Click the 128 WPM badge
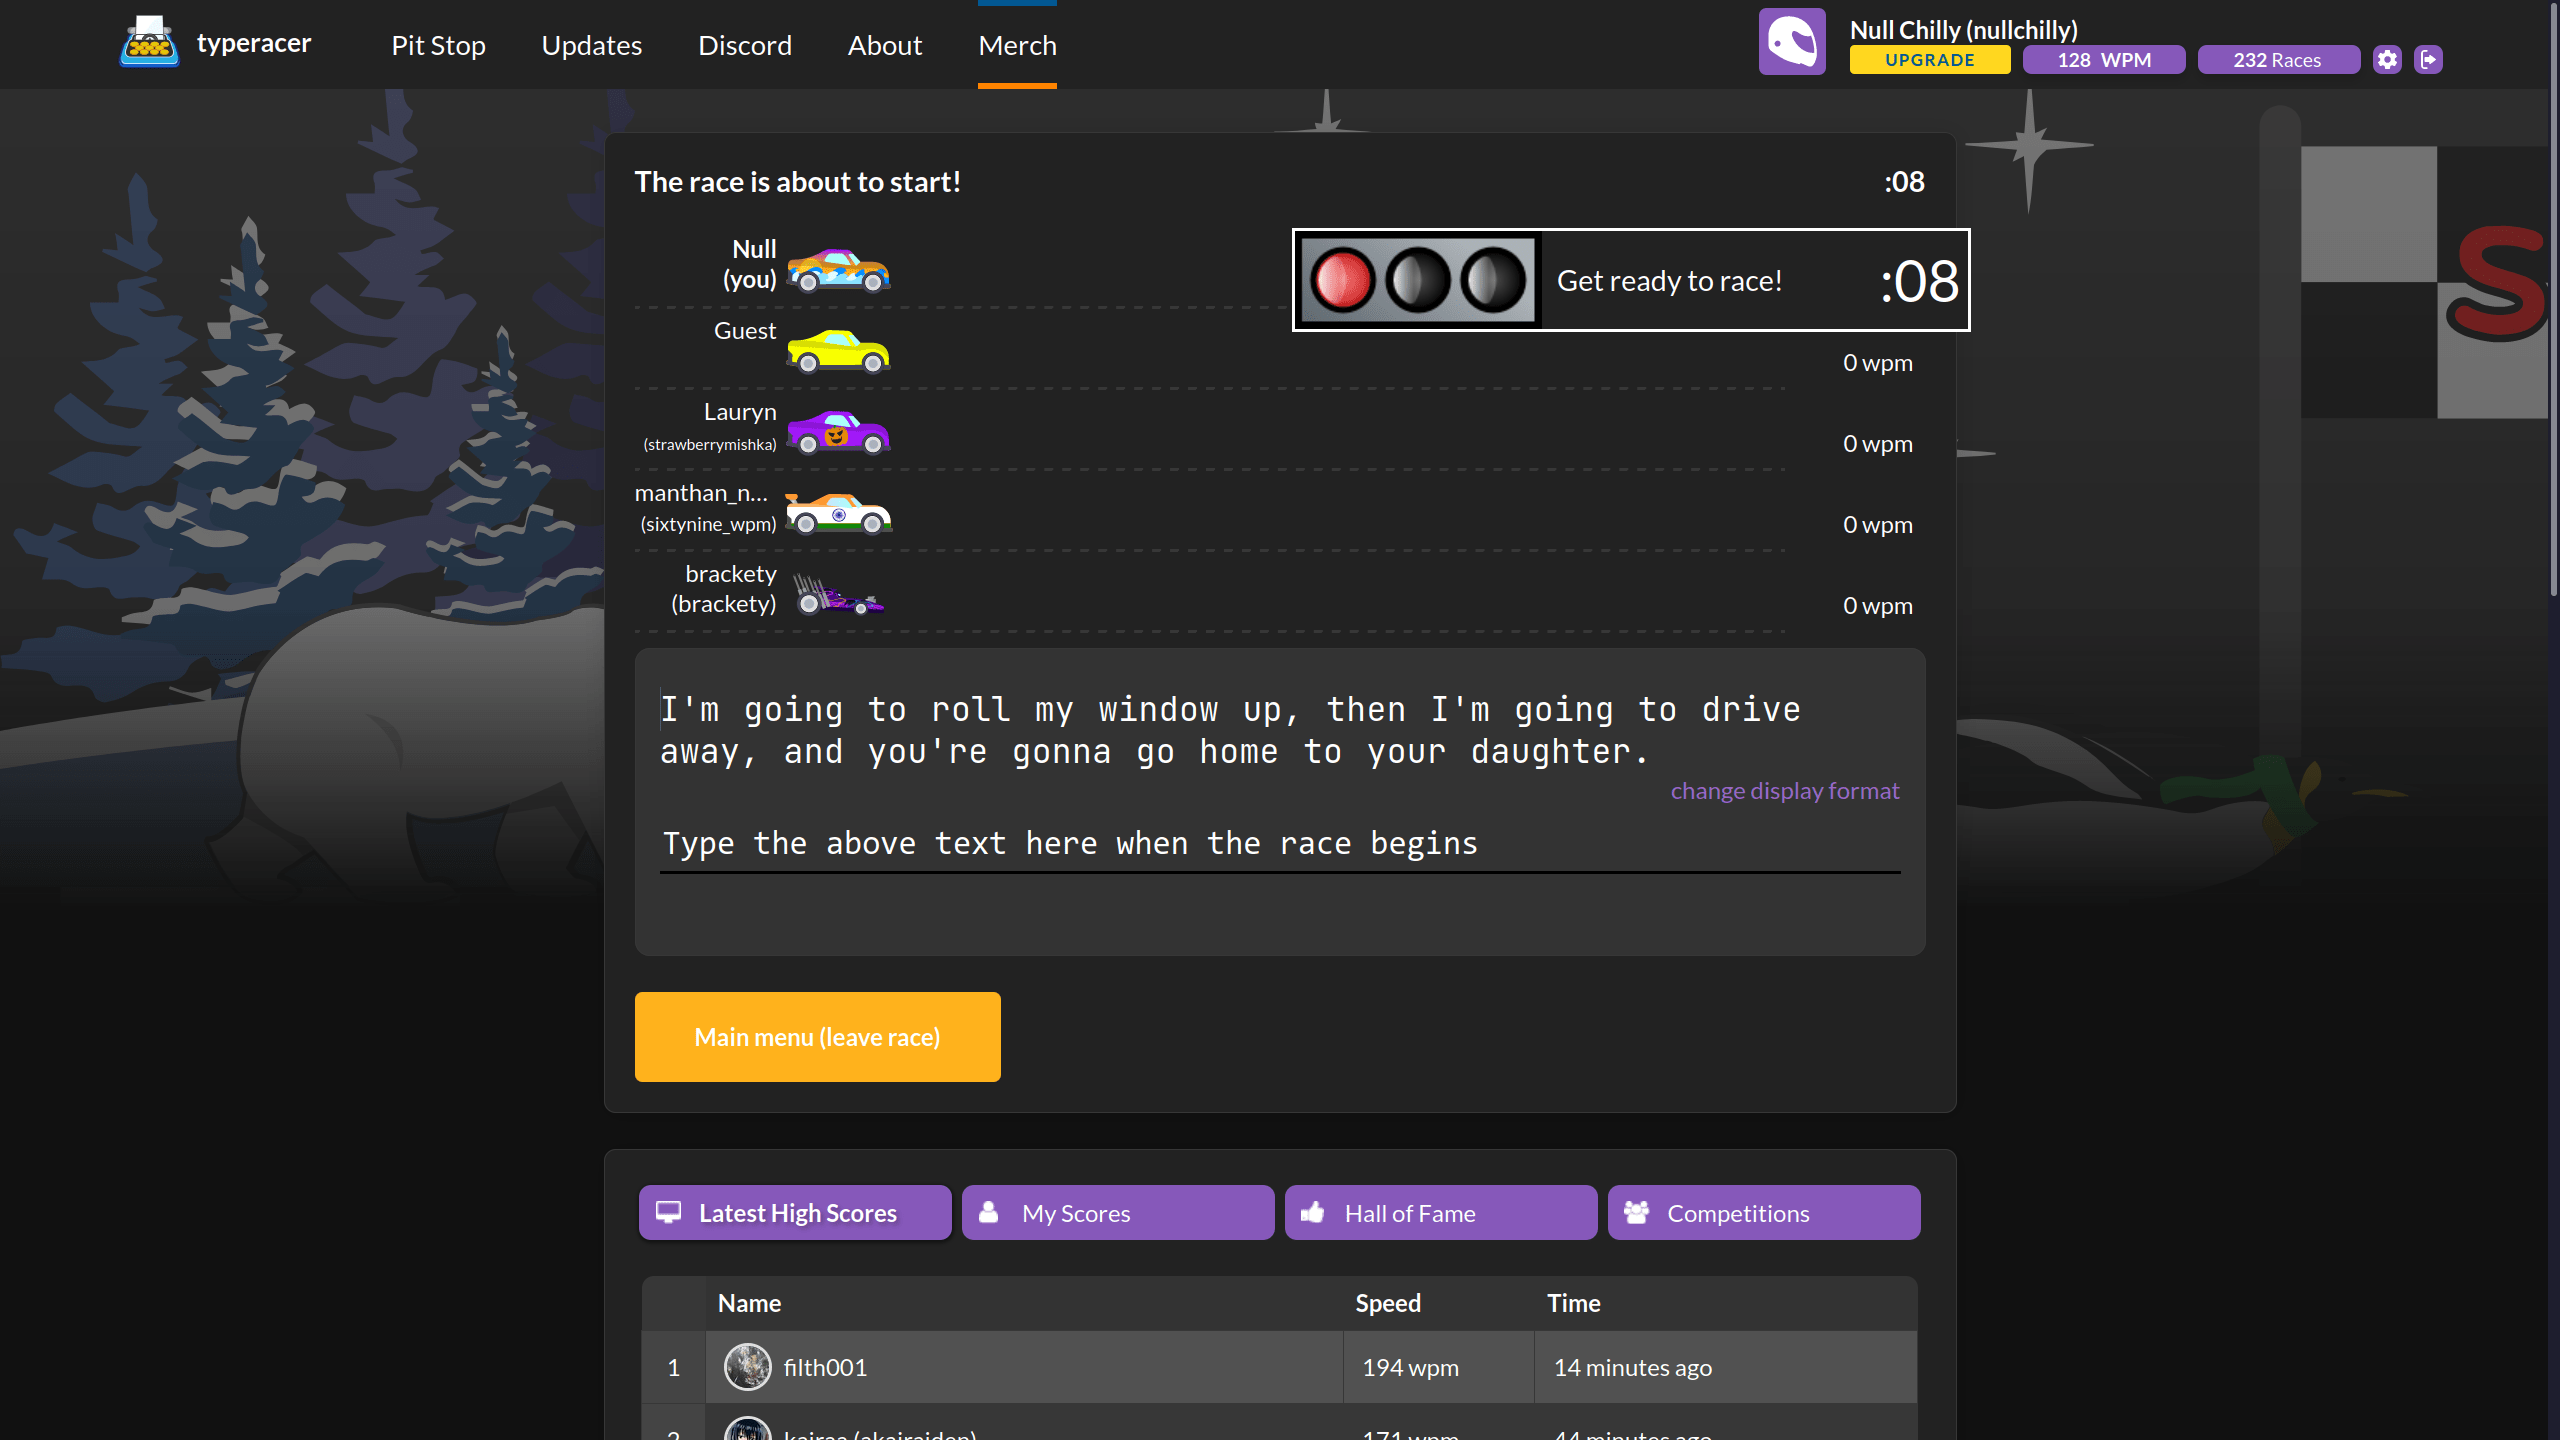This screenshot has height=1440, width=2560. coord(2103,59)
